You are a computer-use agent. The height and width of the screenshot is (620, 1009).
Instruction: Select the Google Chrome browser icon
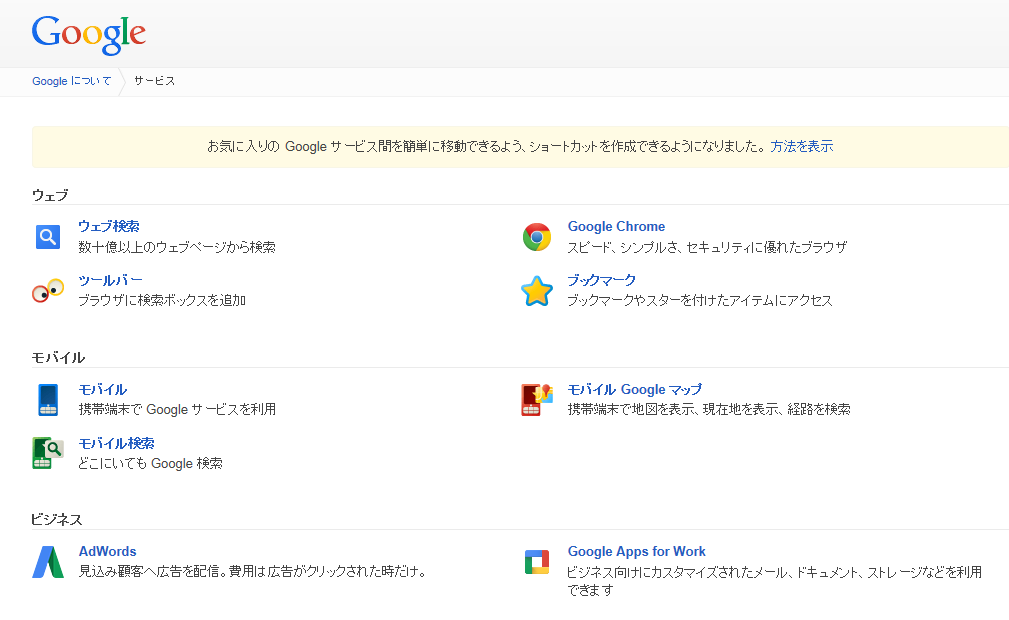(x=537, y=236)
